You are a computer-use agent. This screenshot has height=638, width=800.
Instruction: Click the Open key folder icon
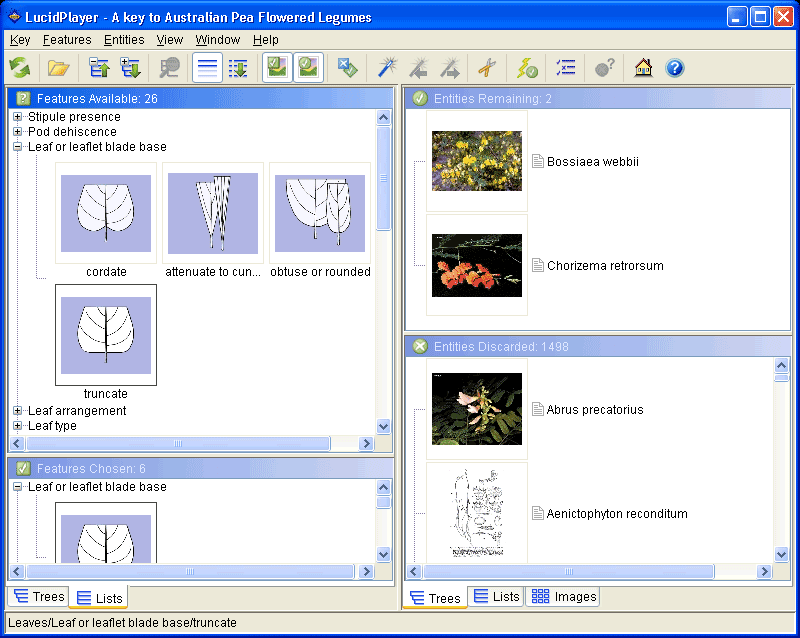59,68
